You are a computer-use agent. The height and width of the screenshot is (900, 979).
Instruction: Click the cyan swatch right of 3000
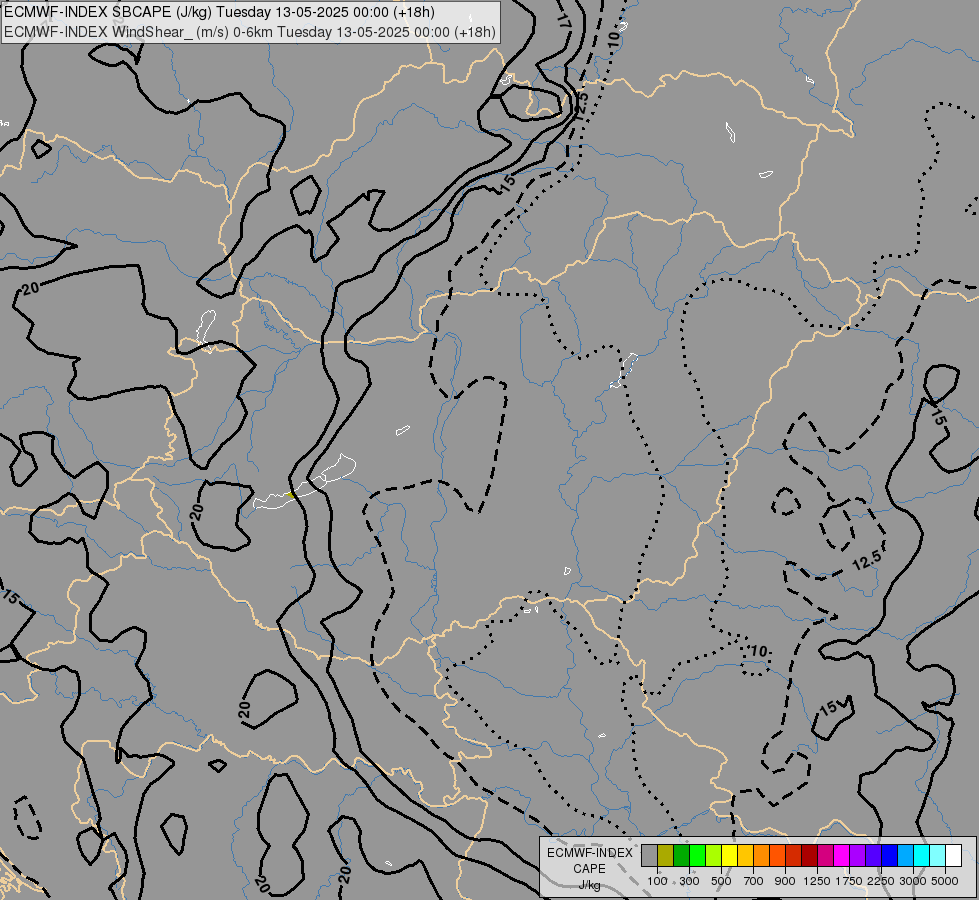922,855
